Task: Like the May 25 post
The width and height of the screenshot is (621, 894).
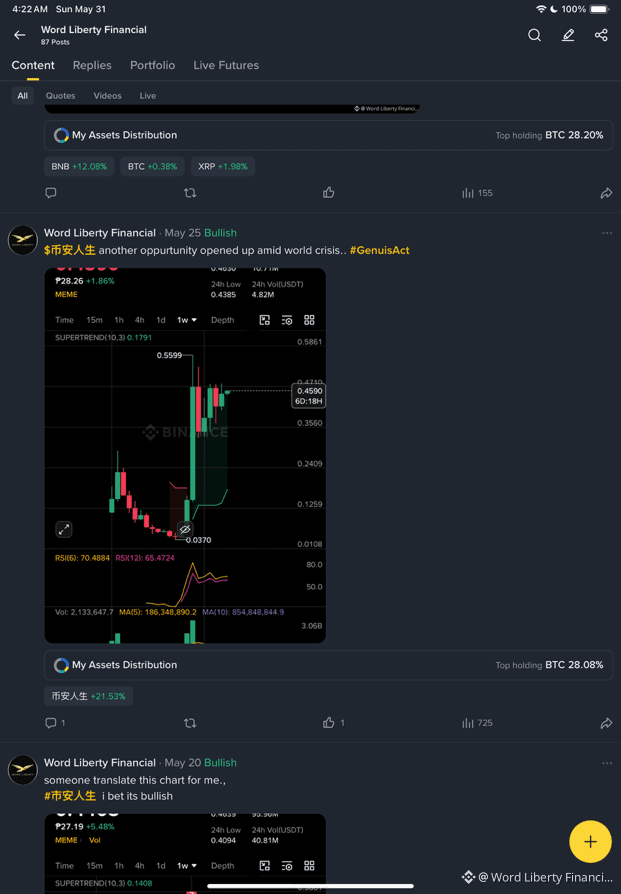Action: (x=334, y=722)
